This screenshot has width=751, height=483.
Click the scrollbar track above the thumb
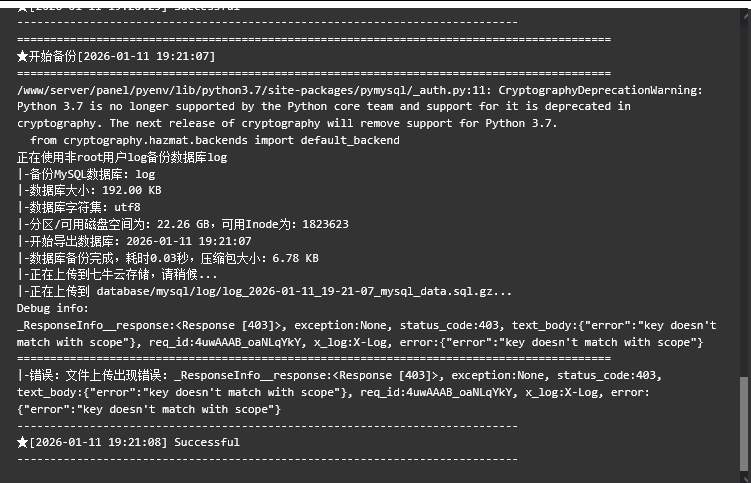[743, 200]
